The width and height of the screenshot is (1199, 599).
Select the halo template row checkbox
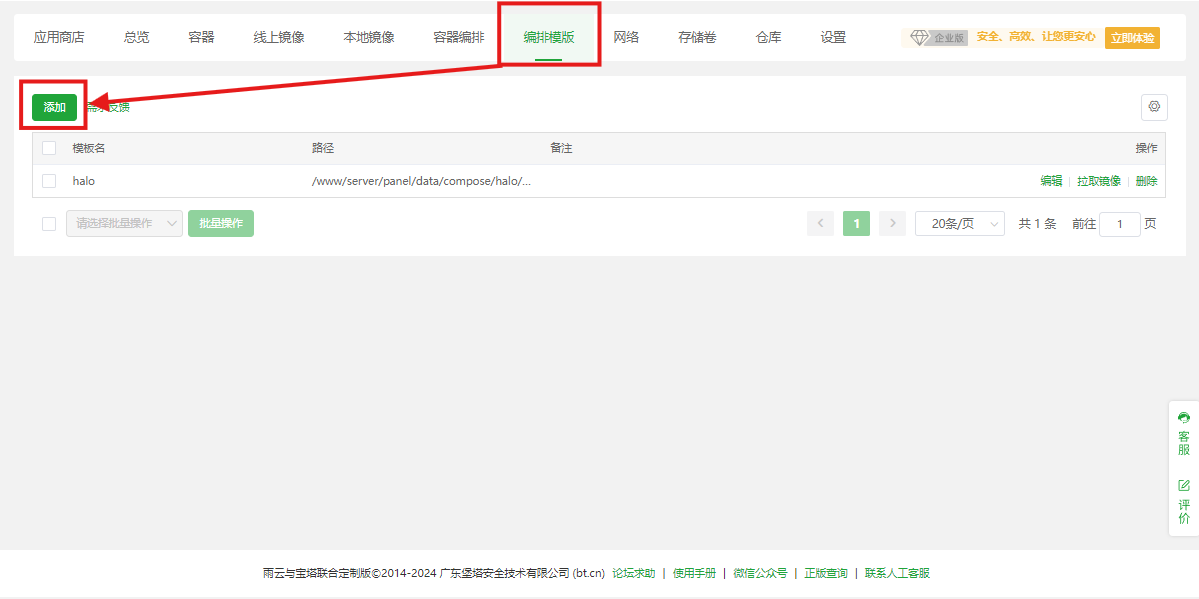(49, 181)
